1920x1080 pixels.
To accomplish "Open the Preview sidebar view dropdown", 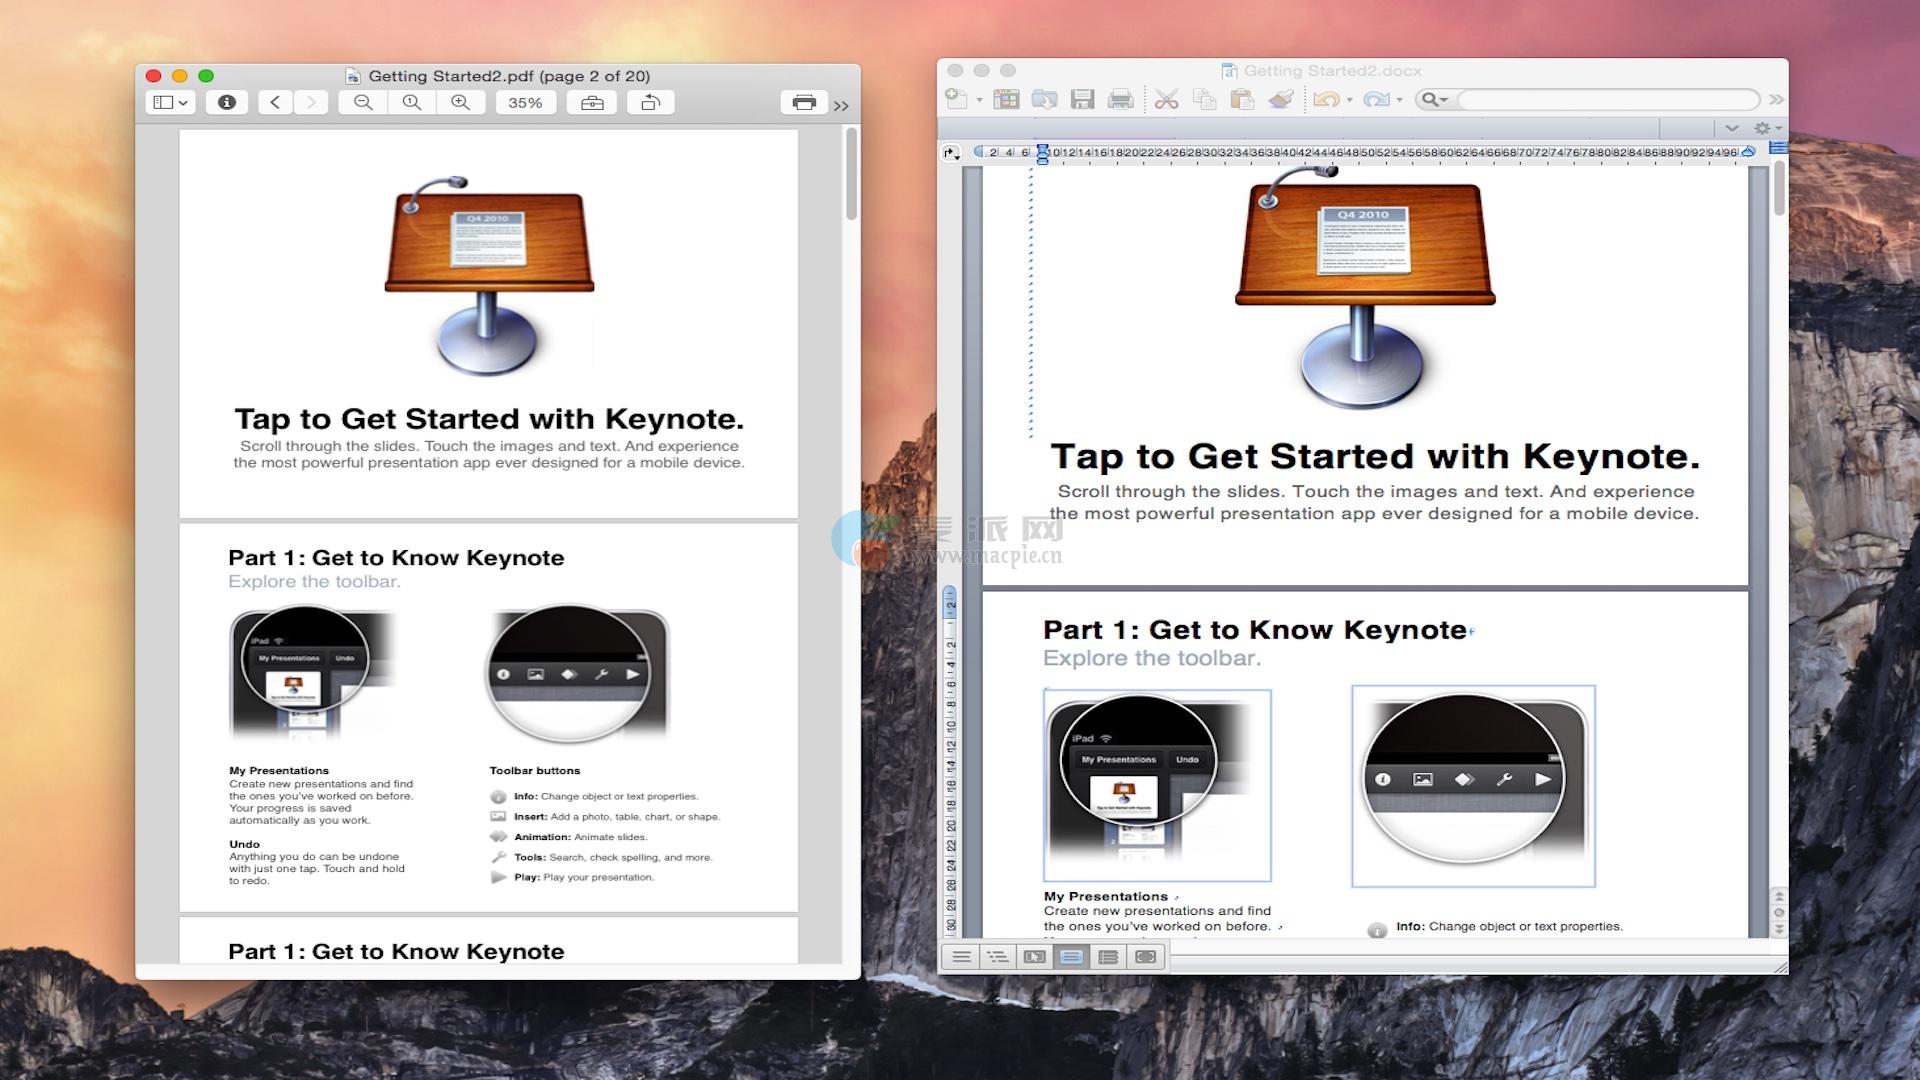I will tap(170, 102).
